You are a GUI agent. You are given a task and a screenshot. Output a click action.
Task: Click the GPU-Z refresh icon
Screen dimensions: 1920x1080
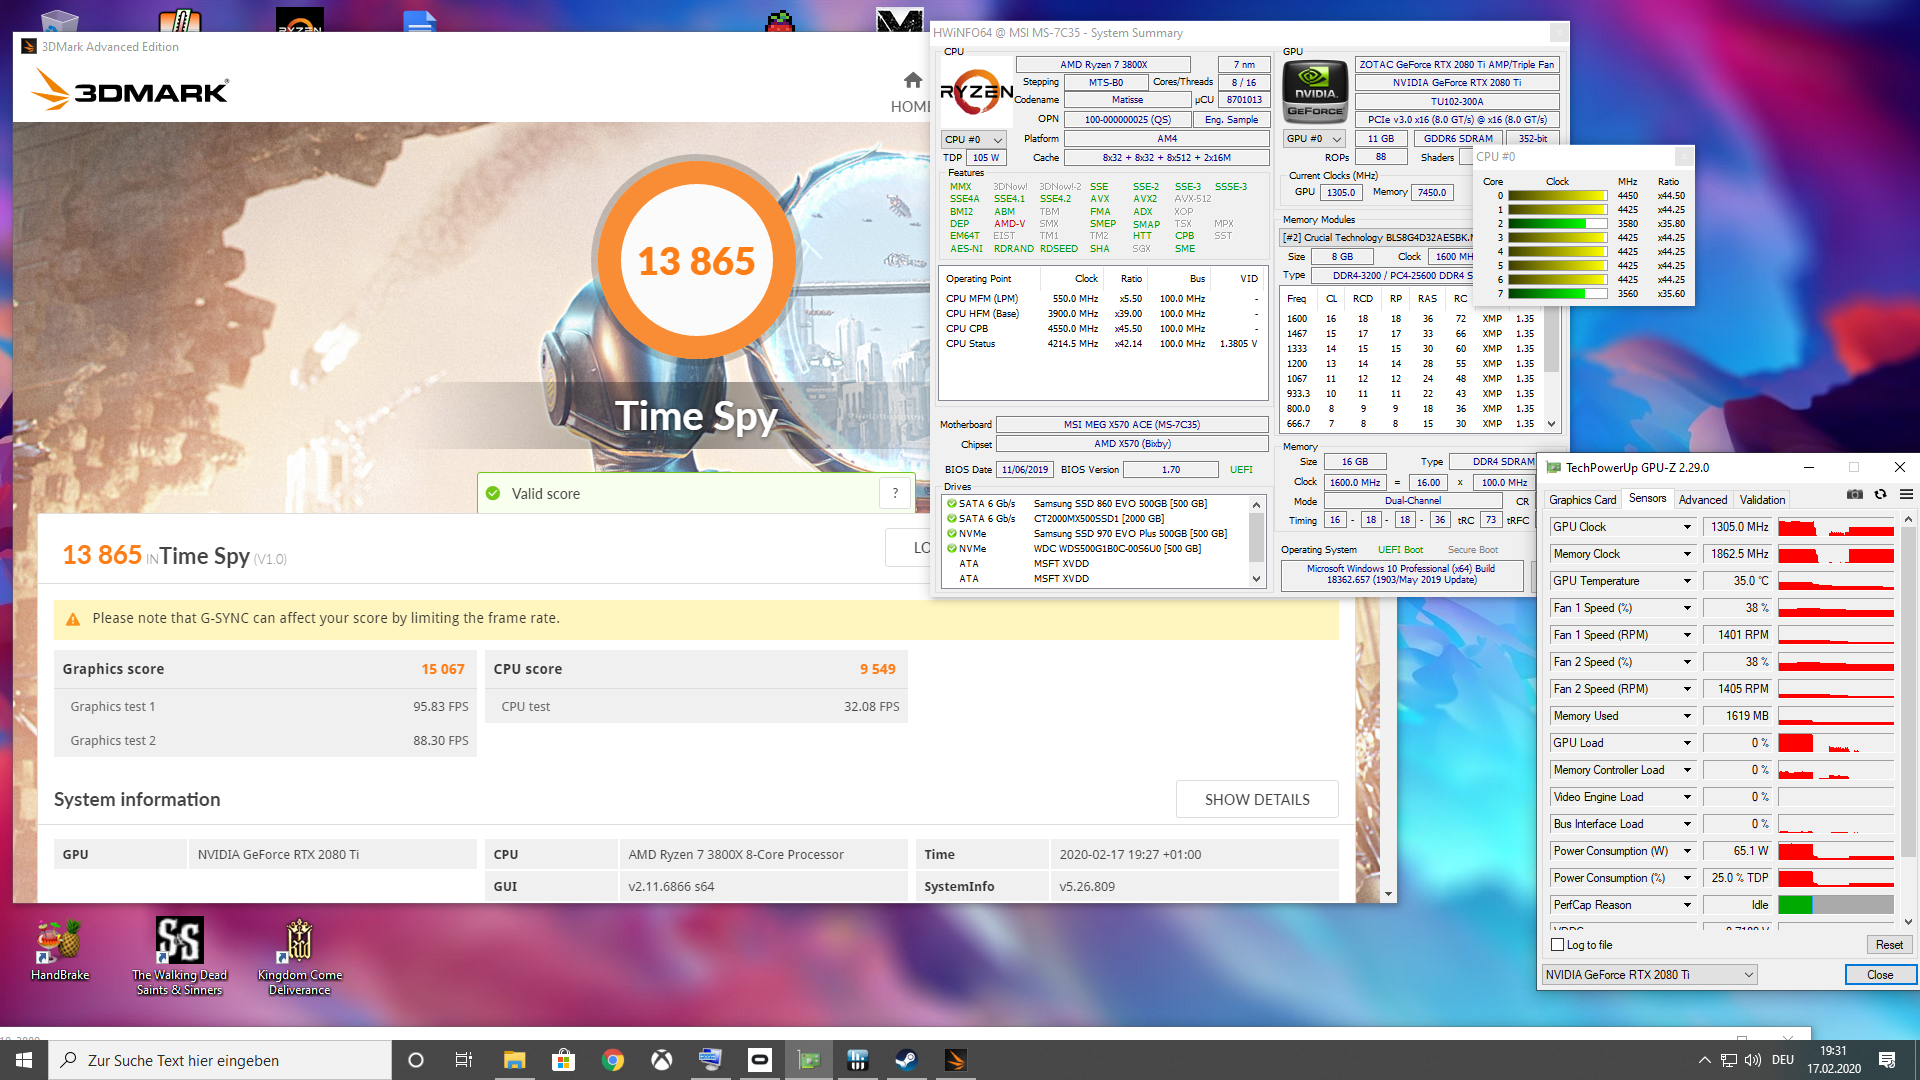[1880, 495]
